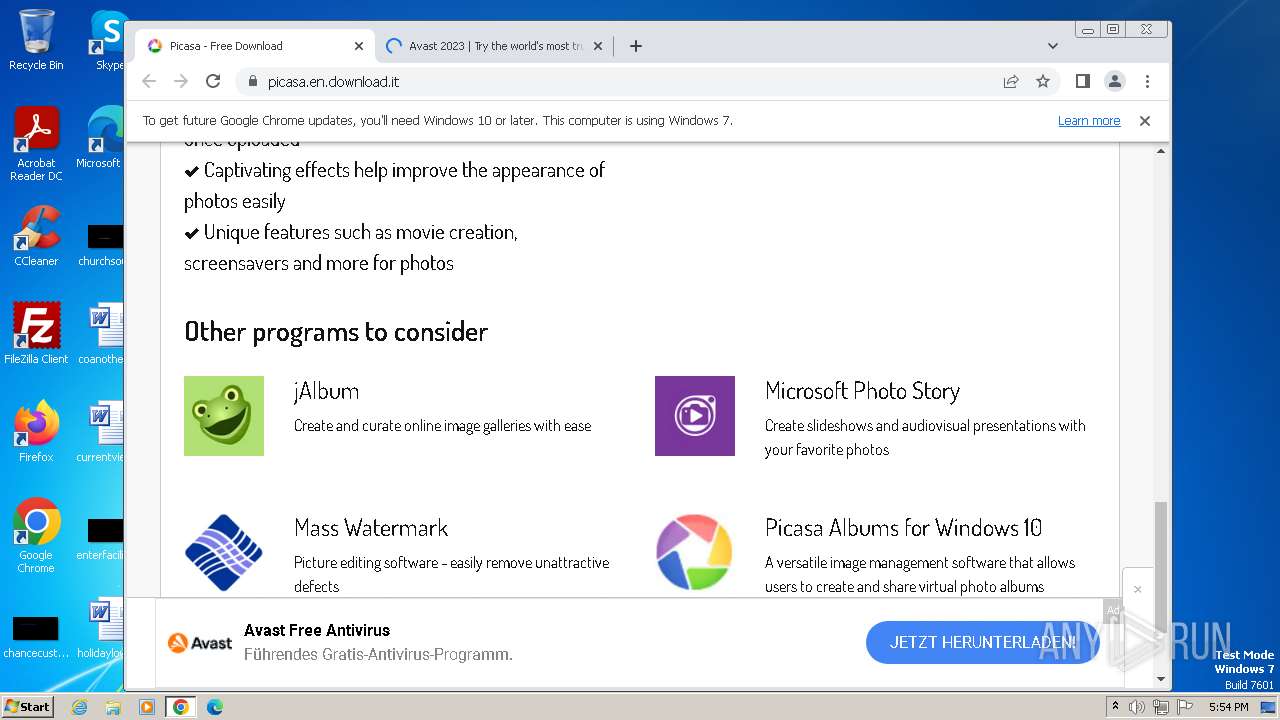Bookmark this page with the star icon
Image resolution: width=1280 pixels, height=720 pixels.
[1043, 81]
